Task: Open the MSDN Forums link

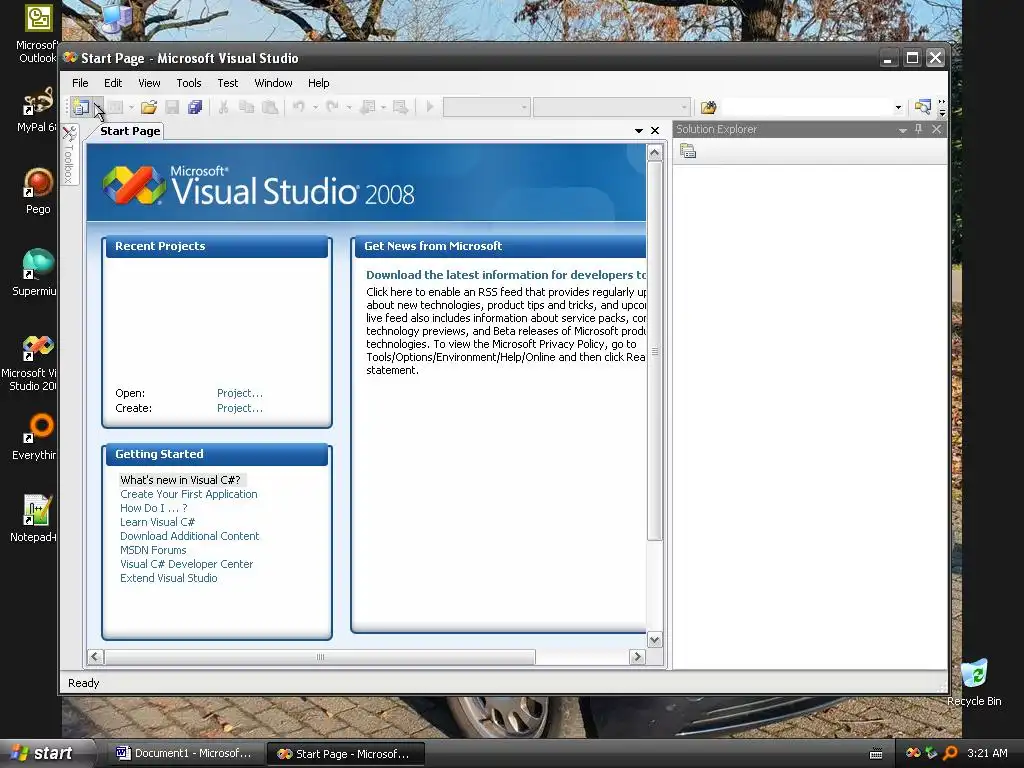Action: (153, 551)
